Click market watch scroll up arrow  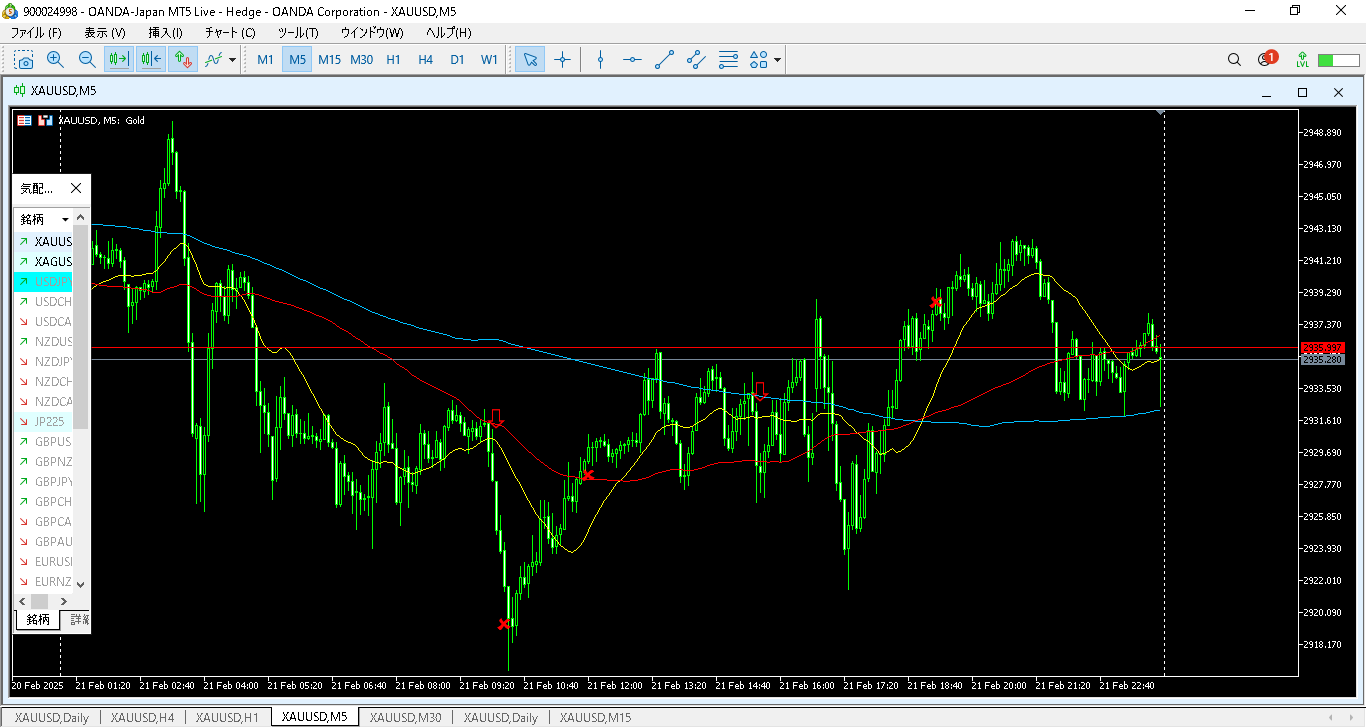(x=81, y=218)
